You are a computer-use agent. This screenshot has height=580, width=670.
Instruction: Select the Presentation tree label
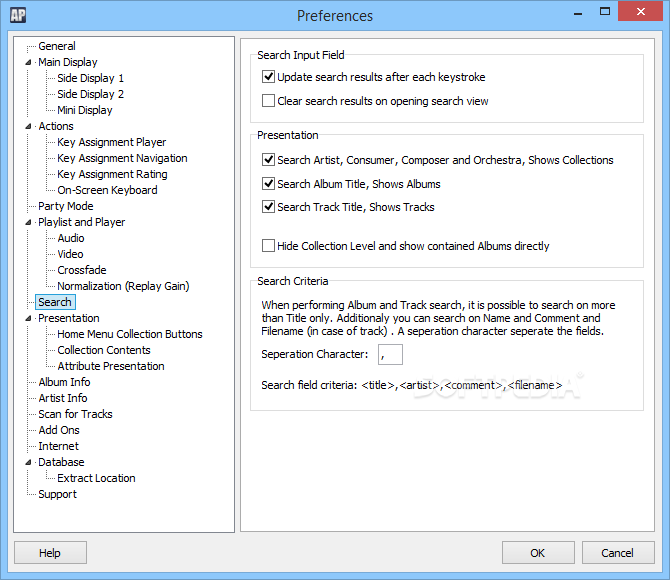(69, 318)
